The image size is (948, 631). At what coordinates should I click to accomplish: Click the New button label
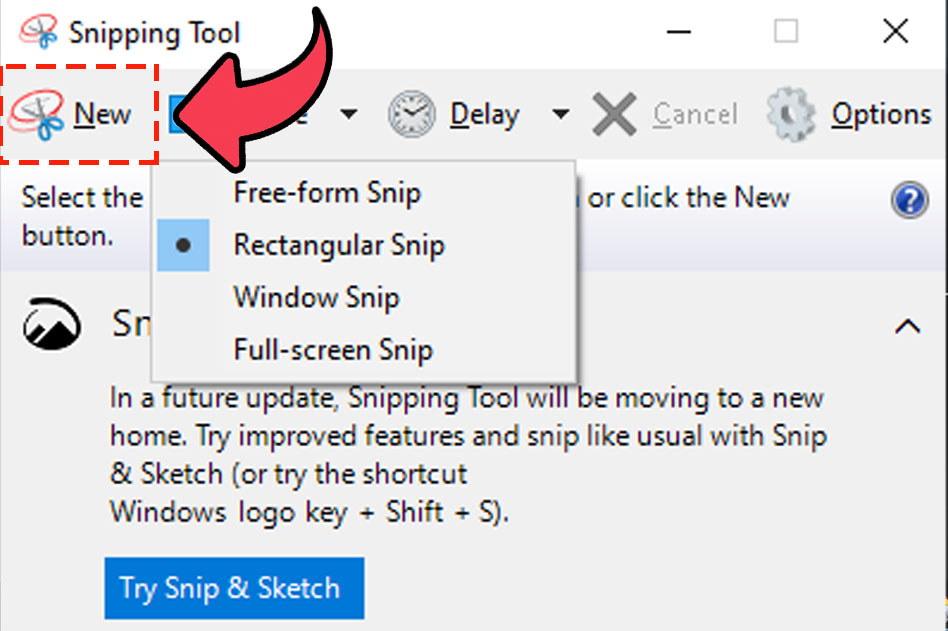102,114
